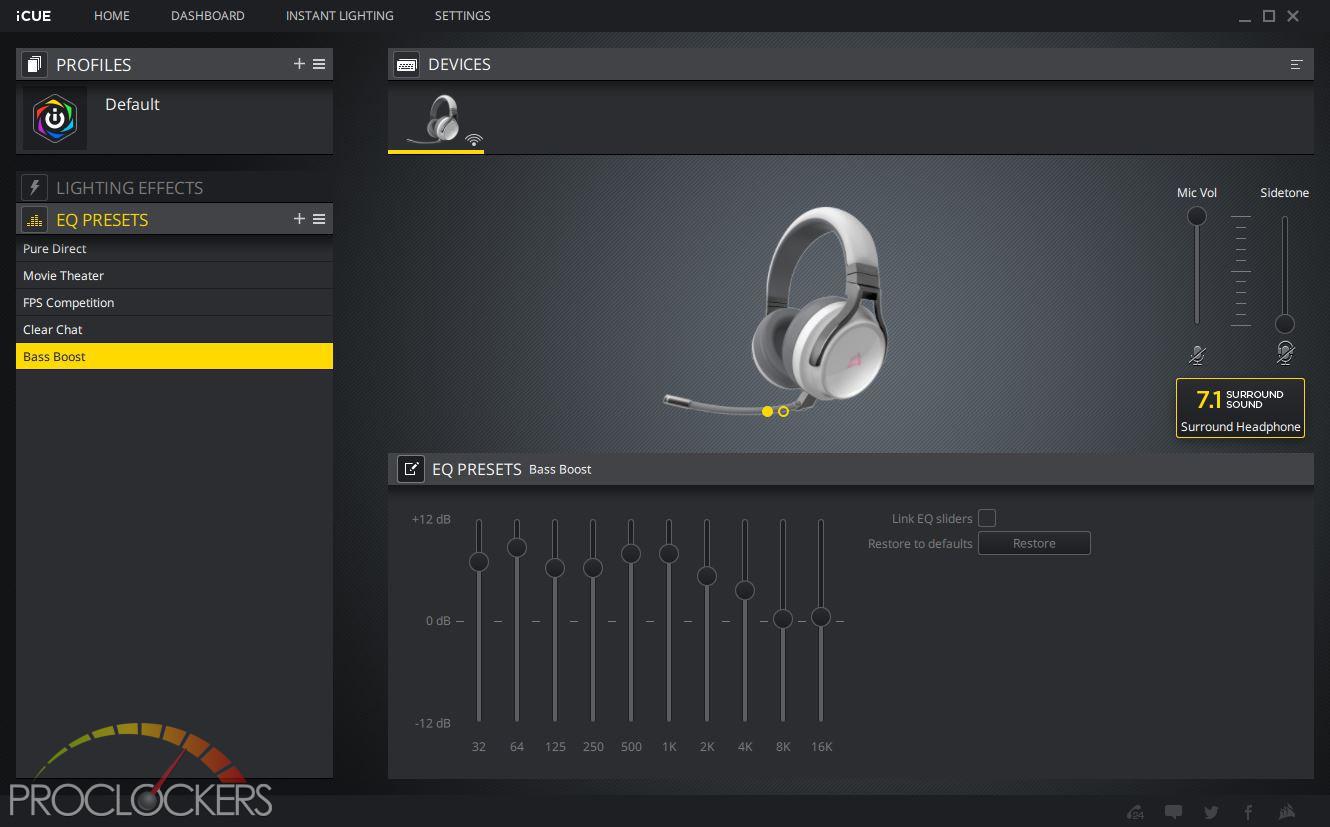Enable Link EQ sliders checkbox
The height and width of the screenshot is (827, 1330).
pyautogui.click(x=987, y=518)
